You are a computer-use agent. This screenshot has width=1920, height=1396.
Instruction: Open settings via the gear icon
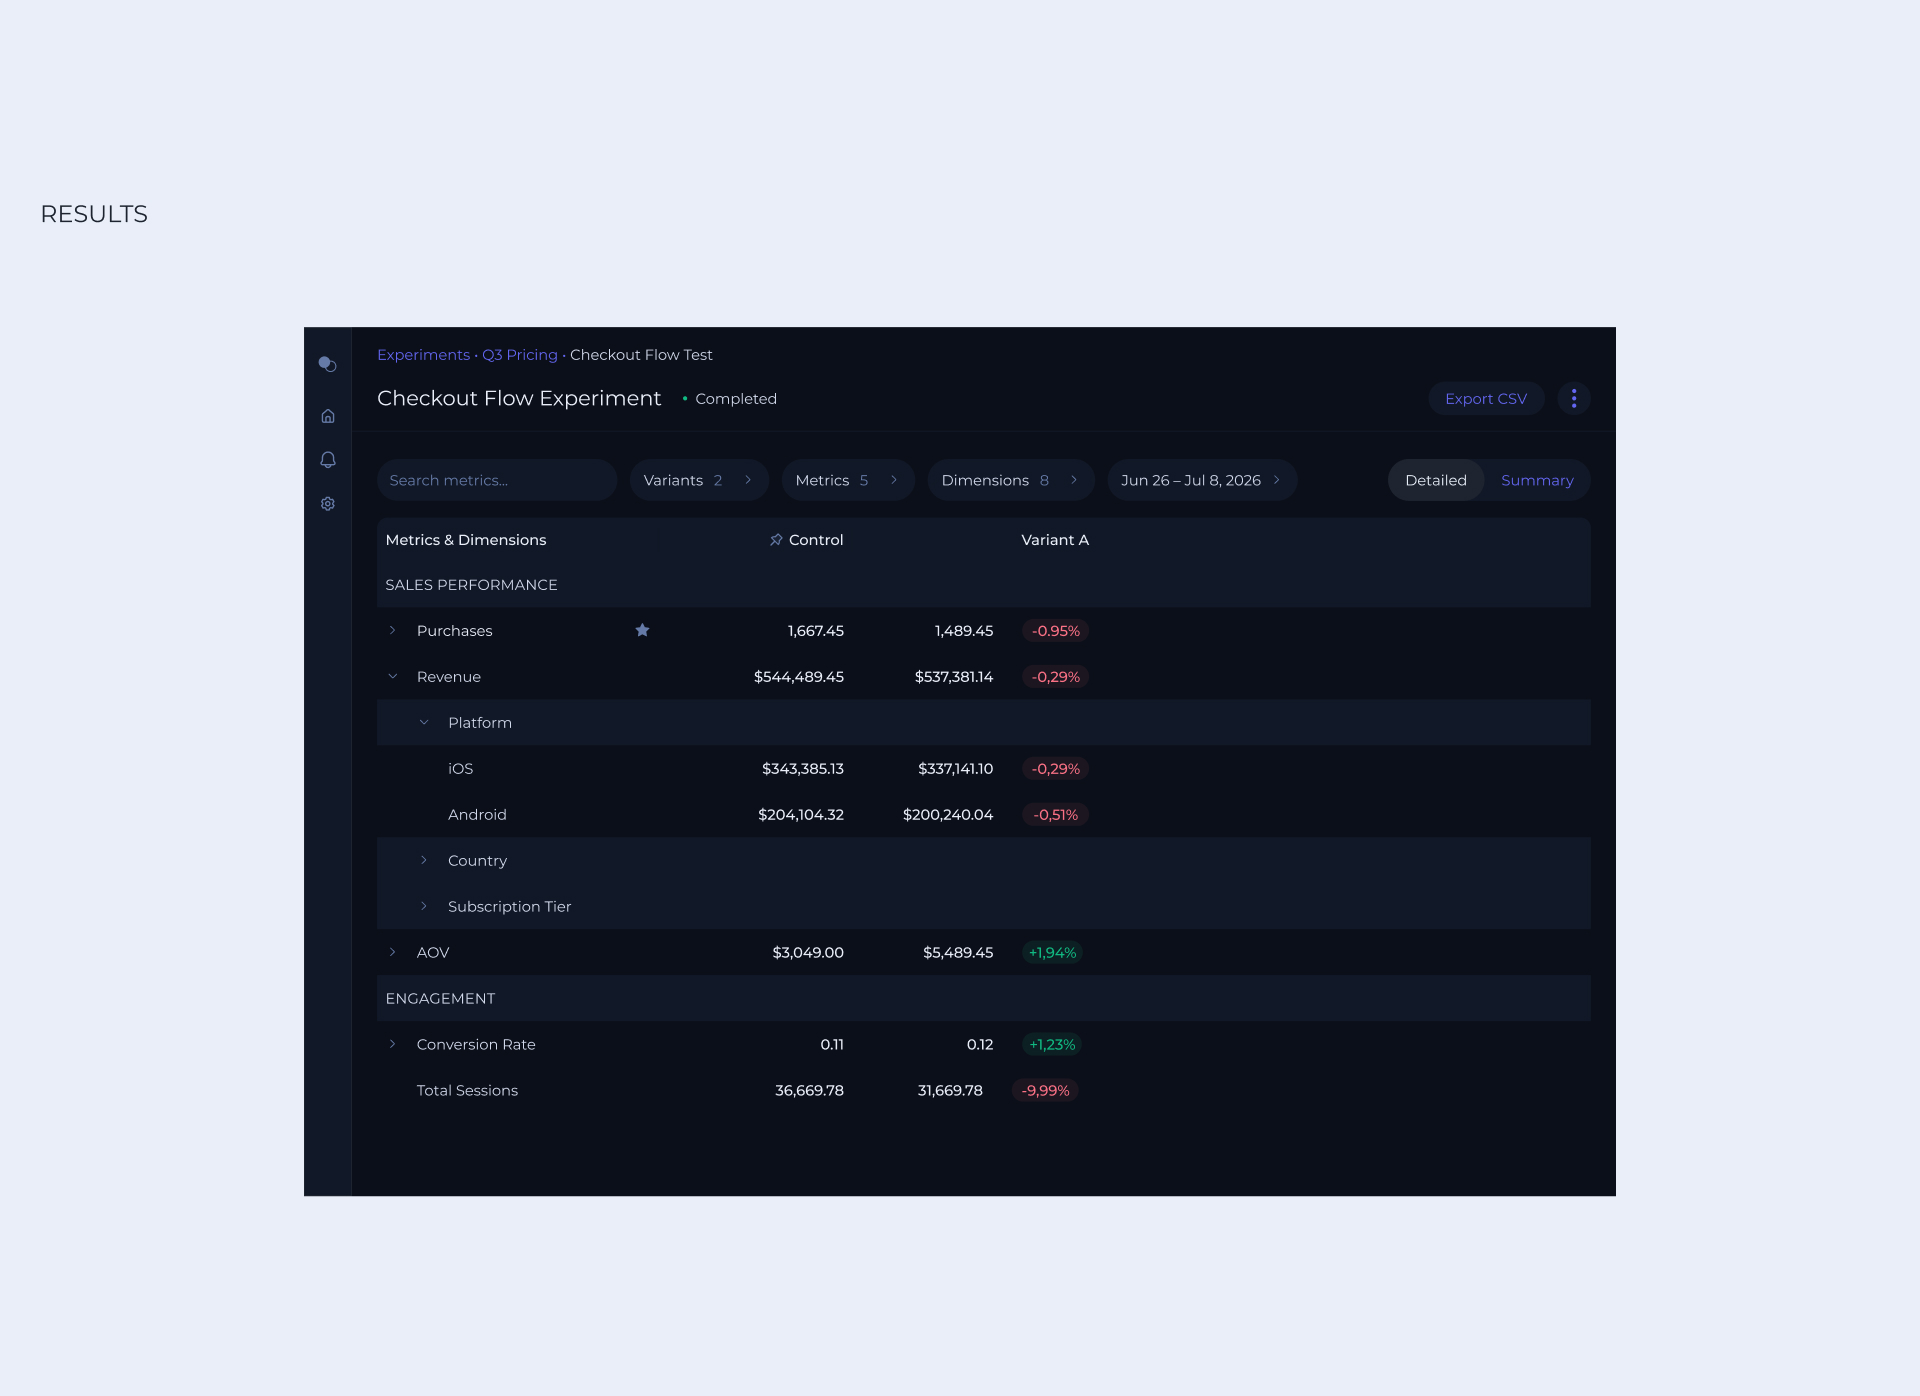[x=327, y=503]
